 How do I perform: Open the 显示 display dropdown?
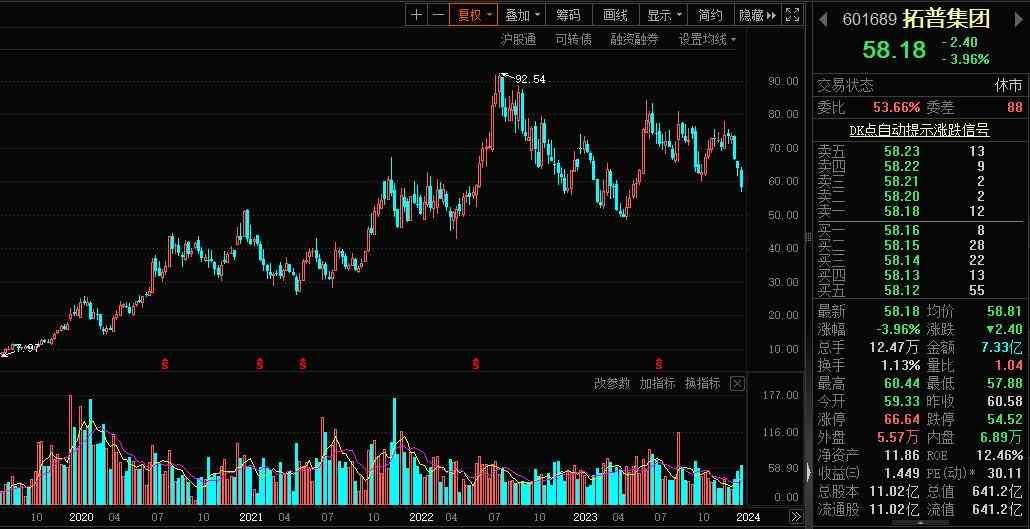(x=665, y=15)
